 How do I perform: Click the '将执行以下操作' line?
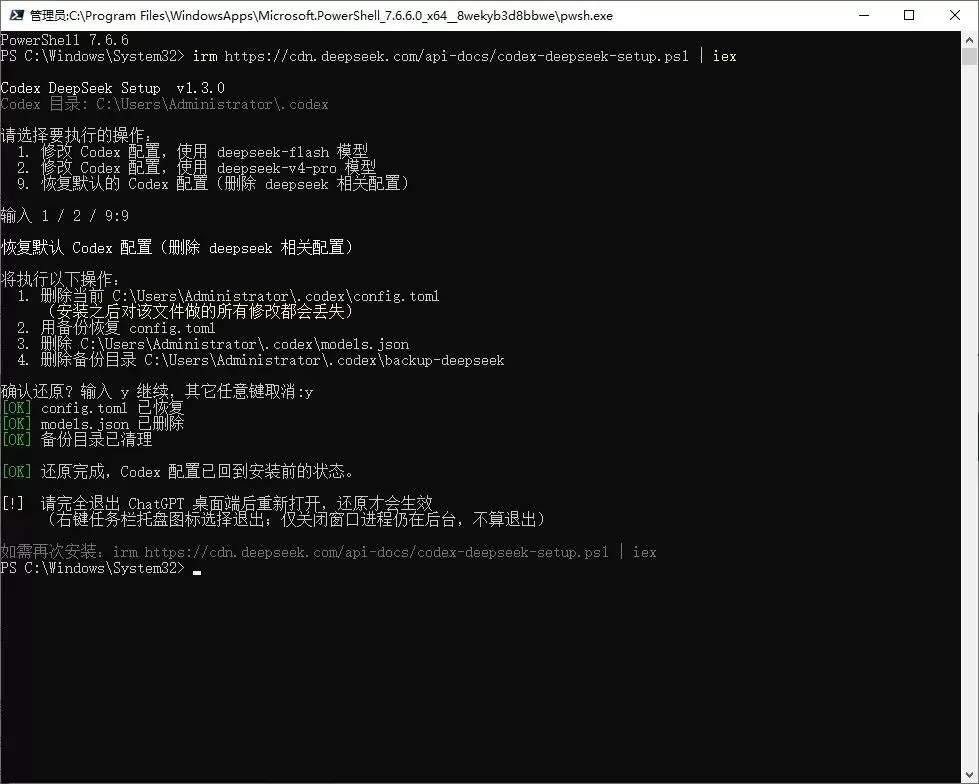click(x=61, y=279)
